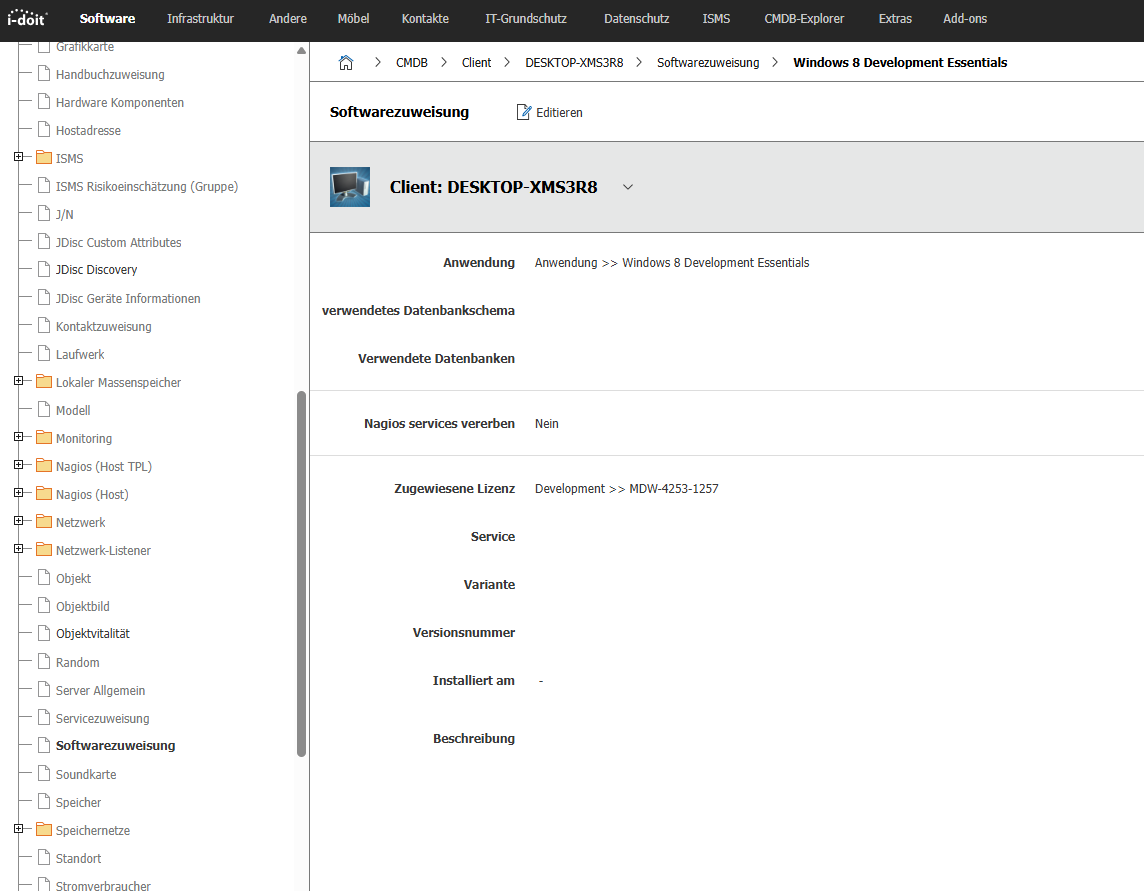Click the Softwarezuweisung page icon in tree
This screenshot has width=1144, height=891.
43,746
